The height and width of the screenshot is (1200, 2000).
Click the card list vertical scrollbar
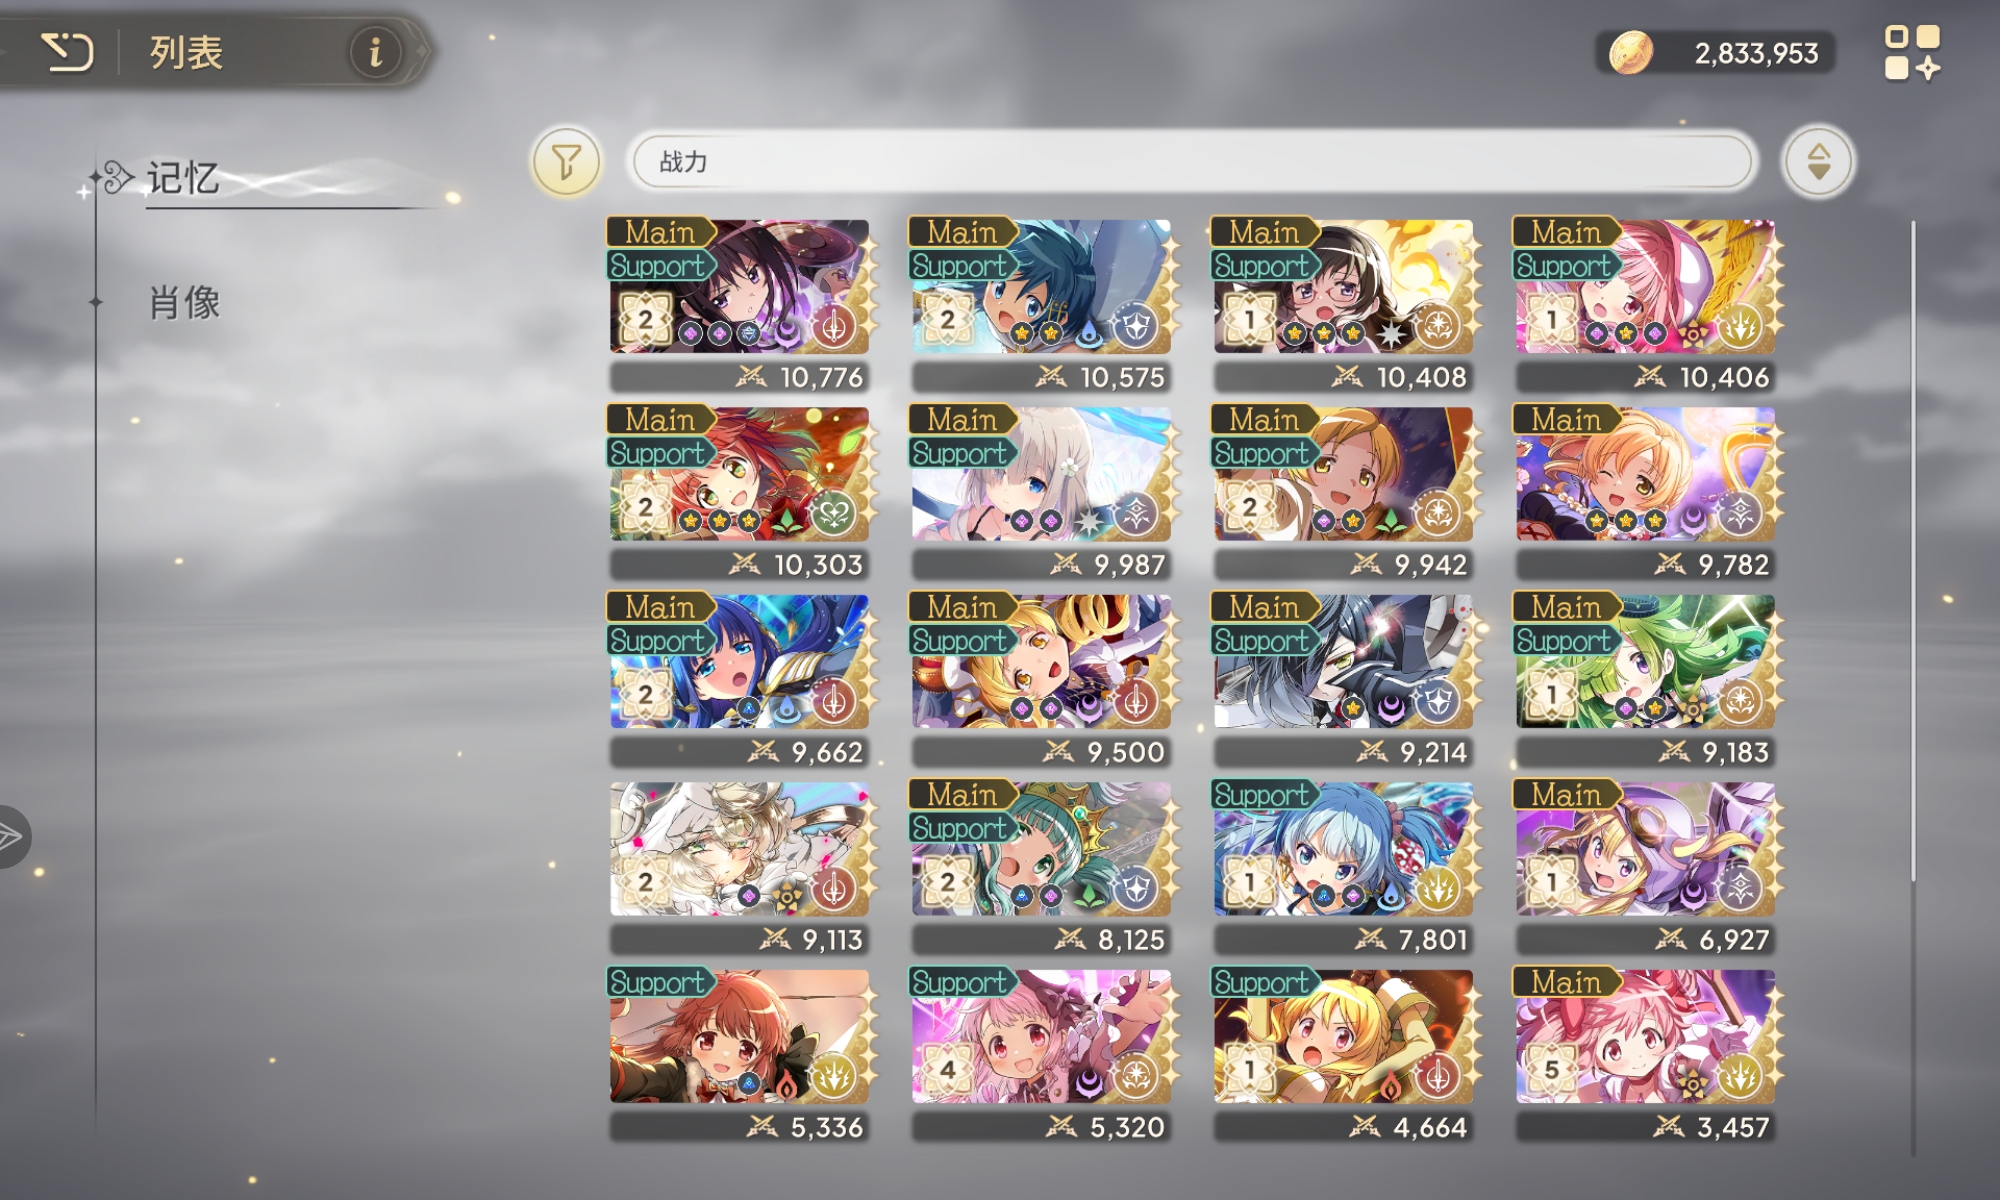(1913, 550)
